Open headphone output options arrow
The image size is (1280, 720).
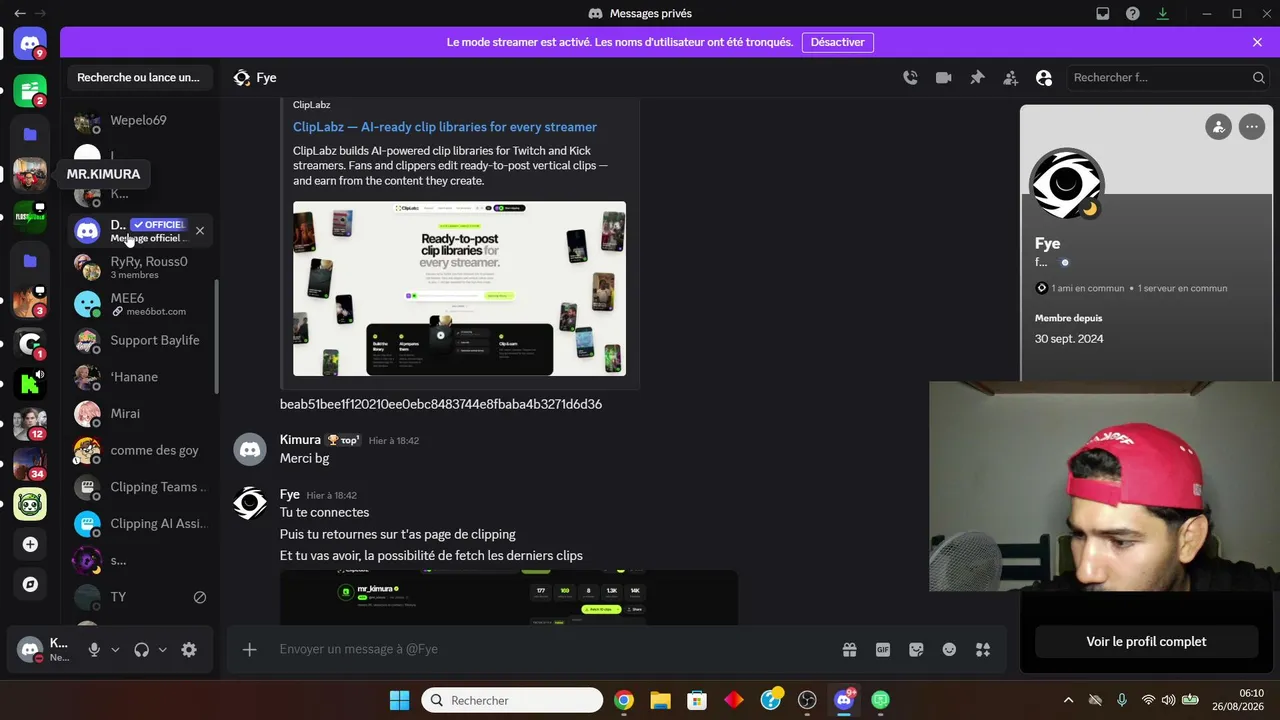point(162,650)
